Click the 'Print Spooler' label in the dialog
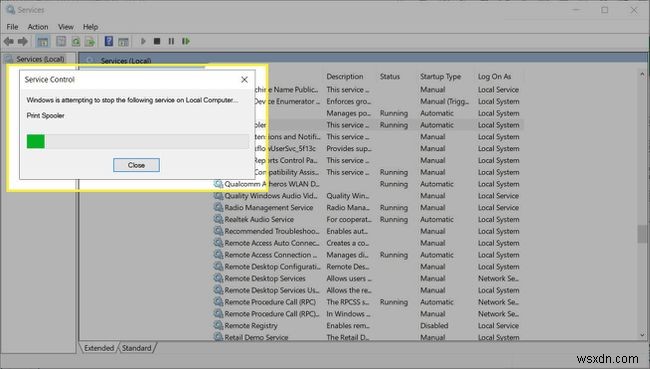Screen dimensions: 650x369 (x=45, y=116)
